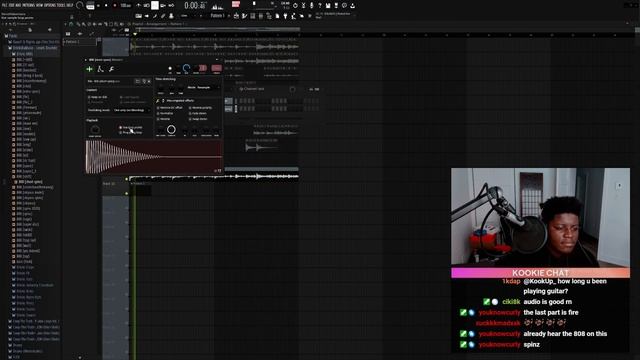
Task: Click the white pan knob in sampler
Action: pos(170,69)
